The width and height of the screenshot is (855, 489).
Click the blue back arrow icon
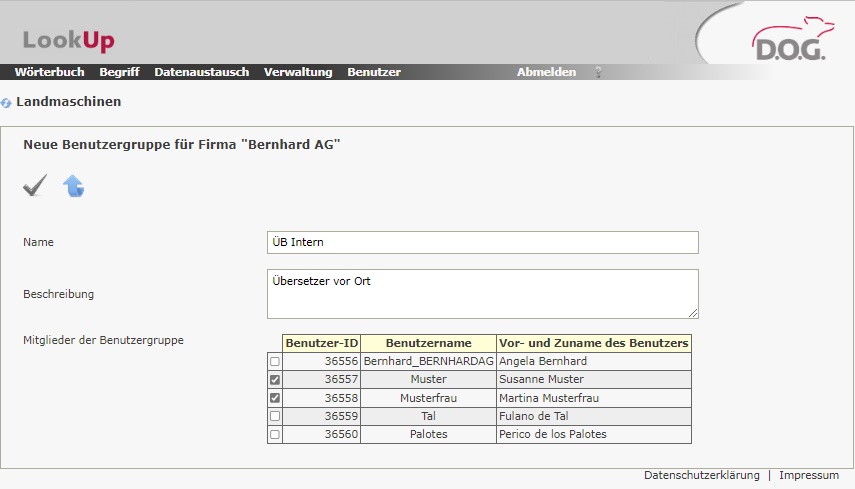[x=73, y=186]
